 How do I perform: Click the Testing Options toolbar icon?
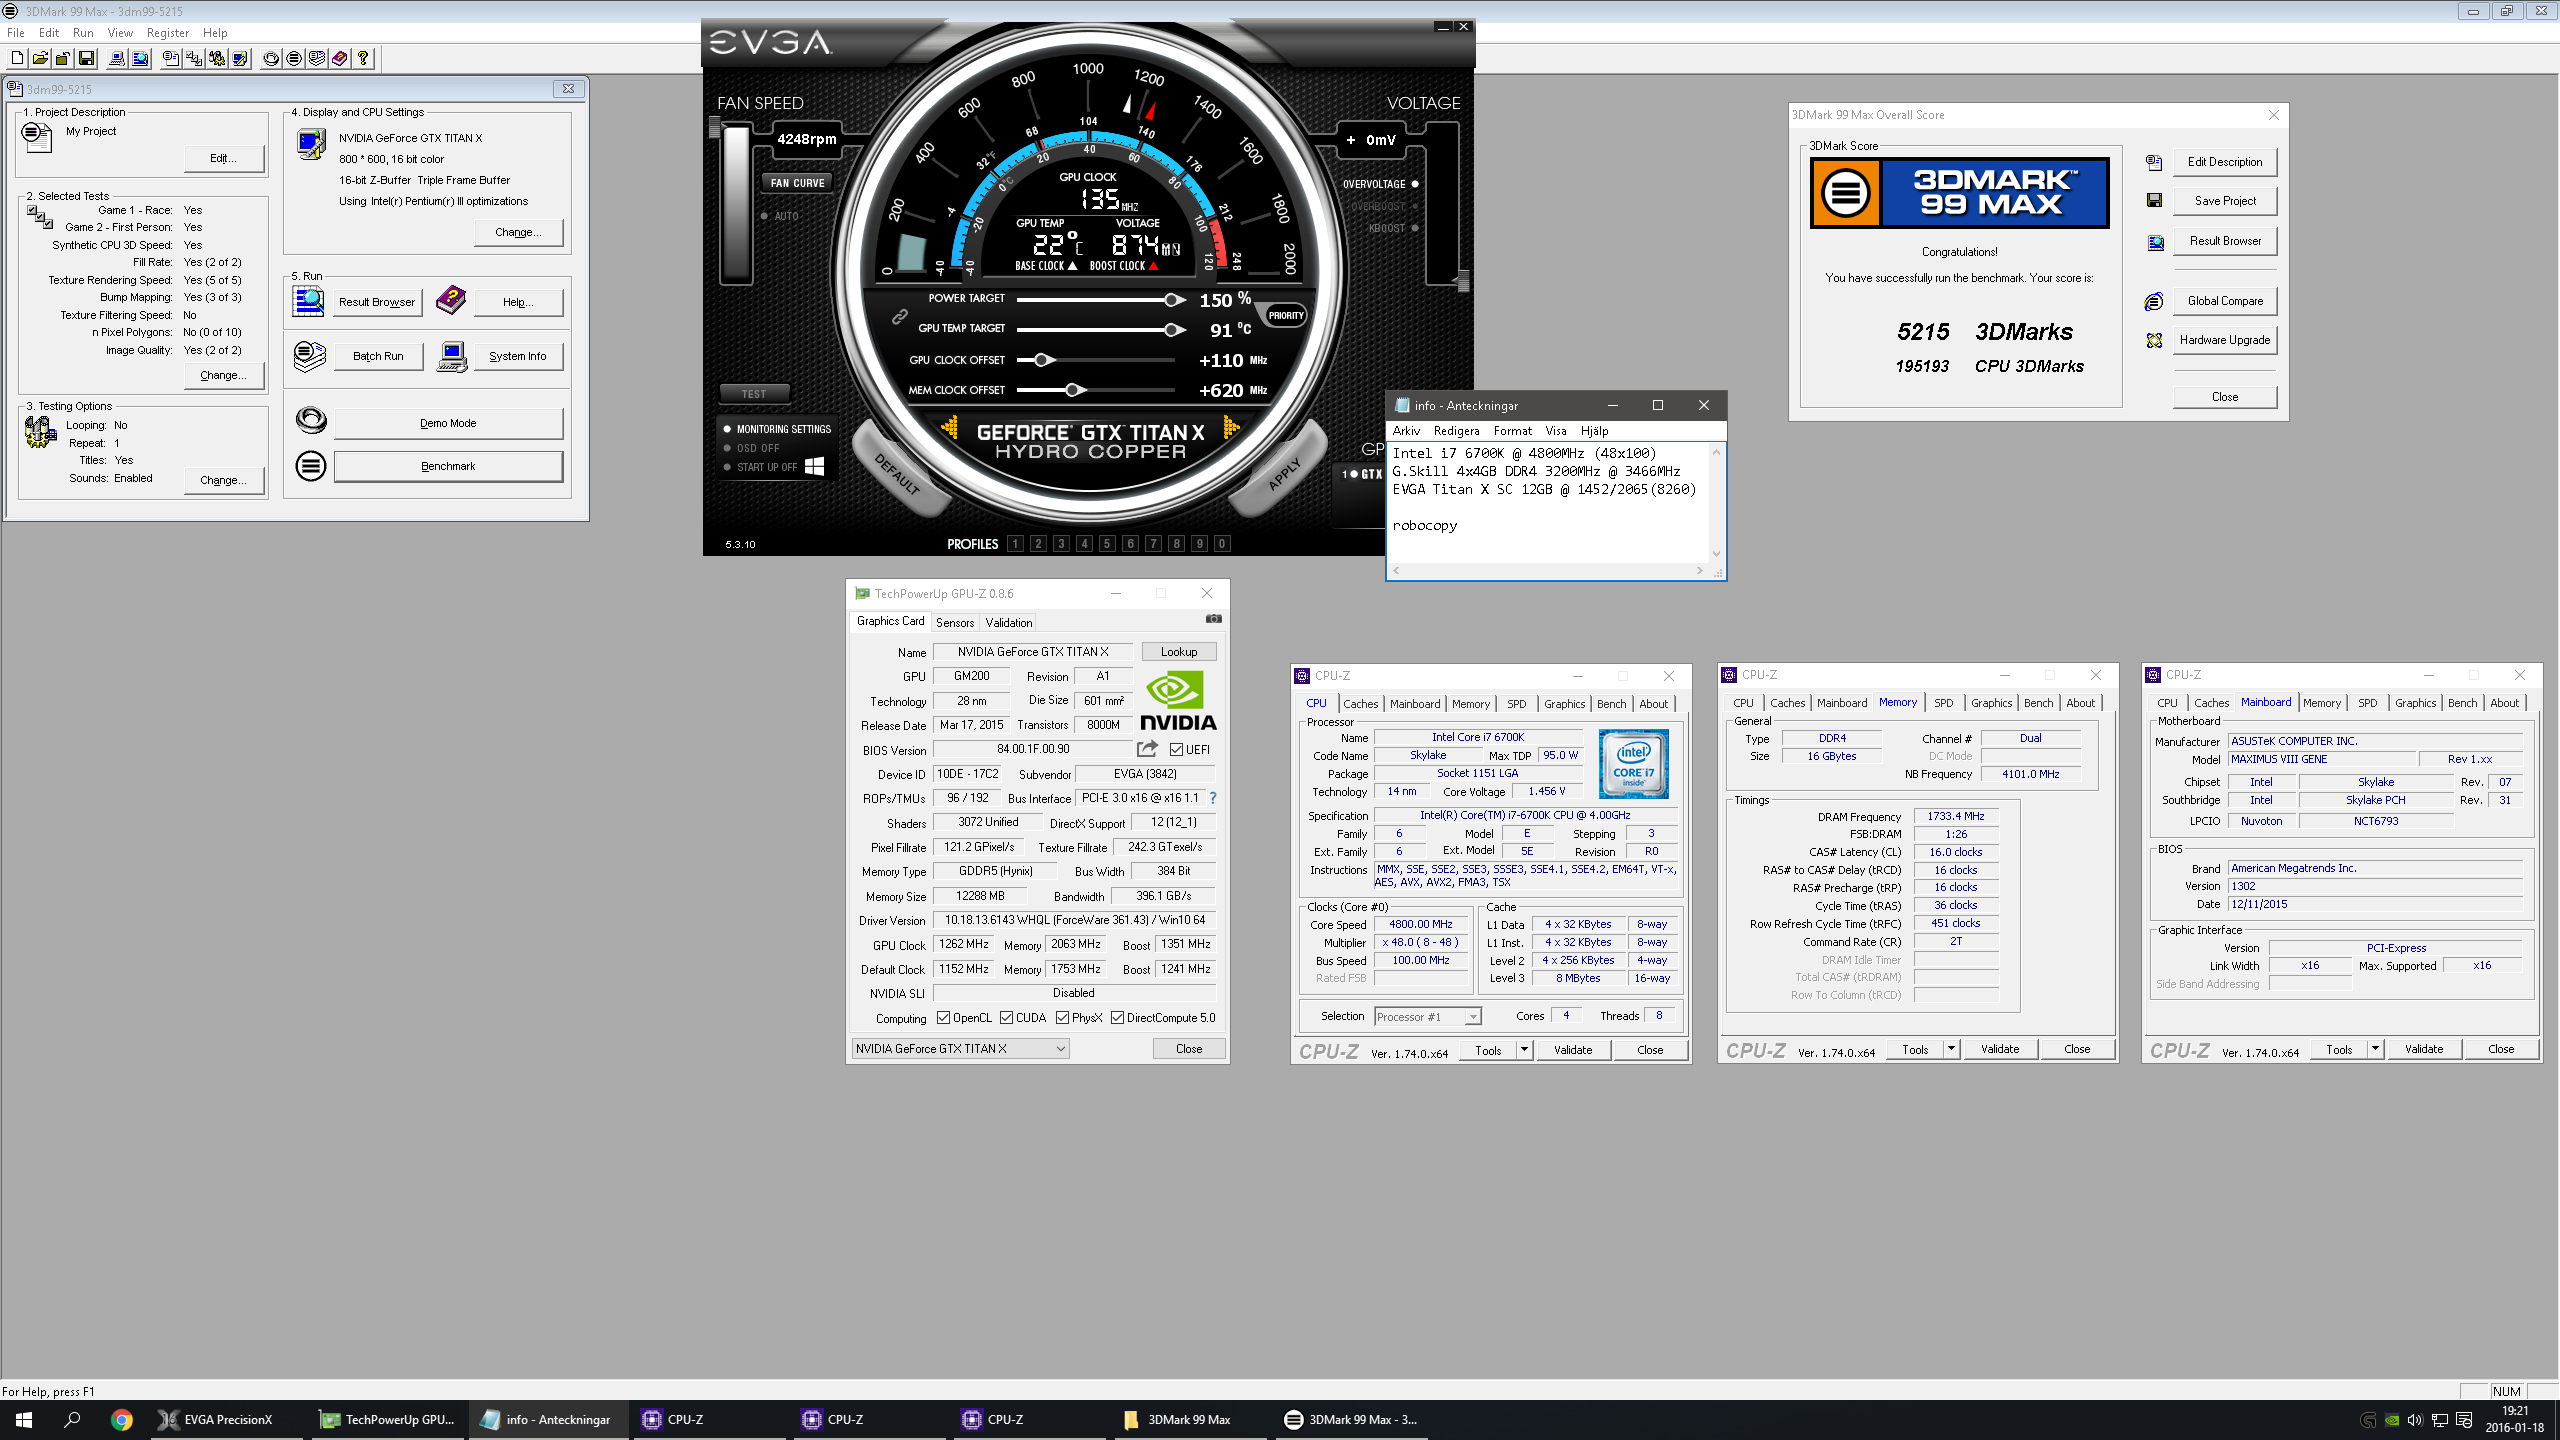coord(217,59)
